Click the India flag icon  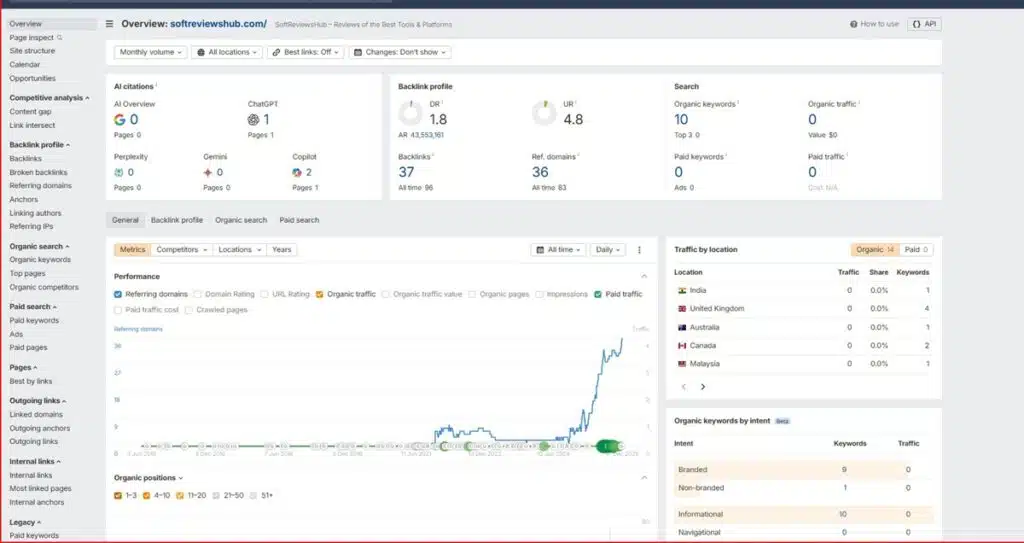click(x=682, y=290)
